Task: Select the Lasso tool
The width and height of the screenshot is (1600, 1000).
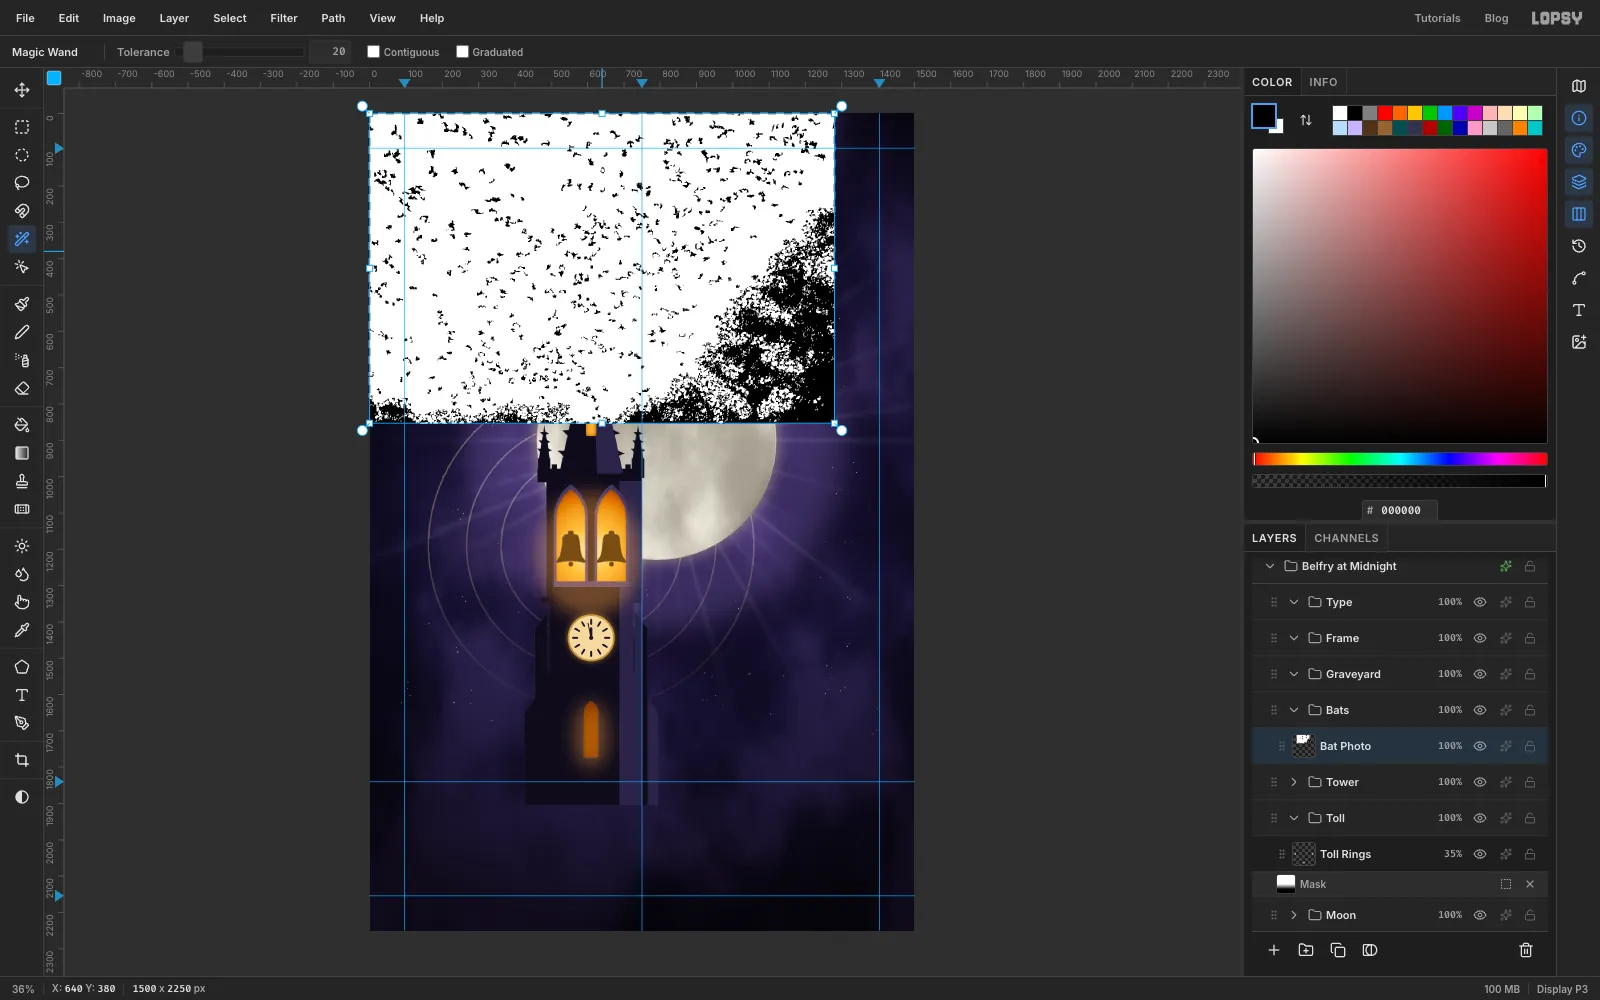Action: (x=22, y=183)
